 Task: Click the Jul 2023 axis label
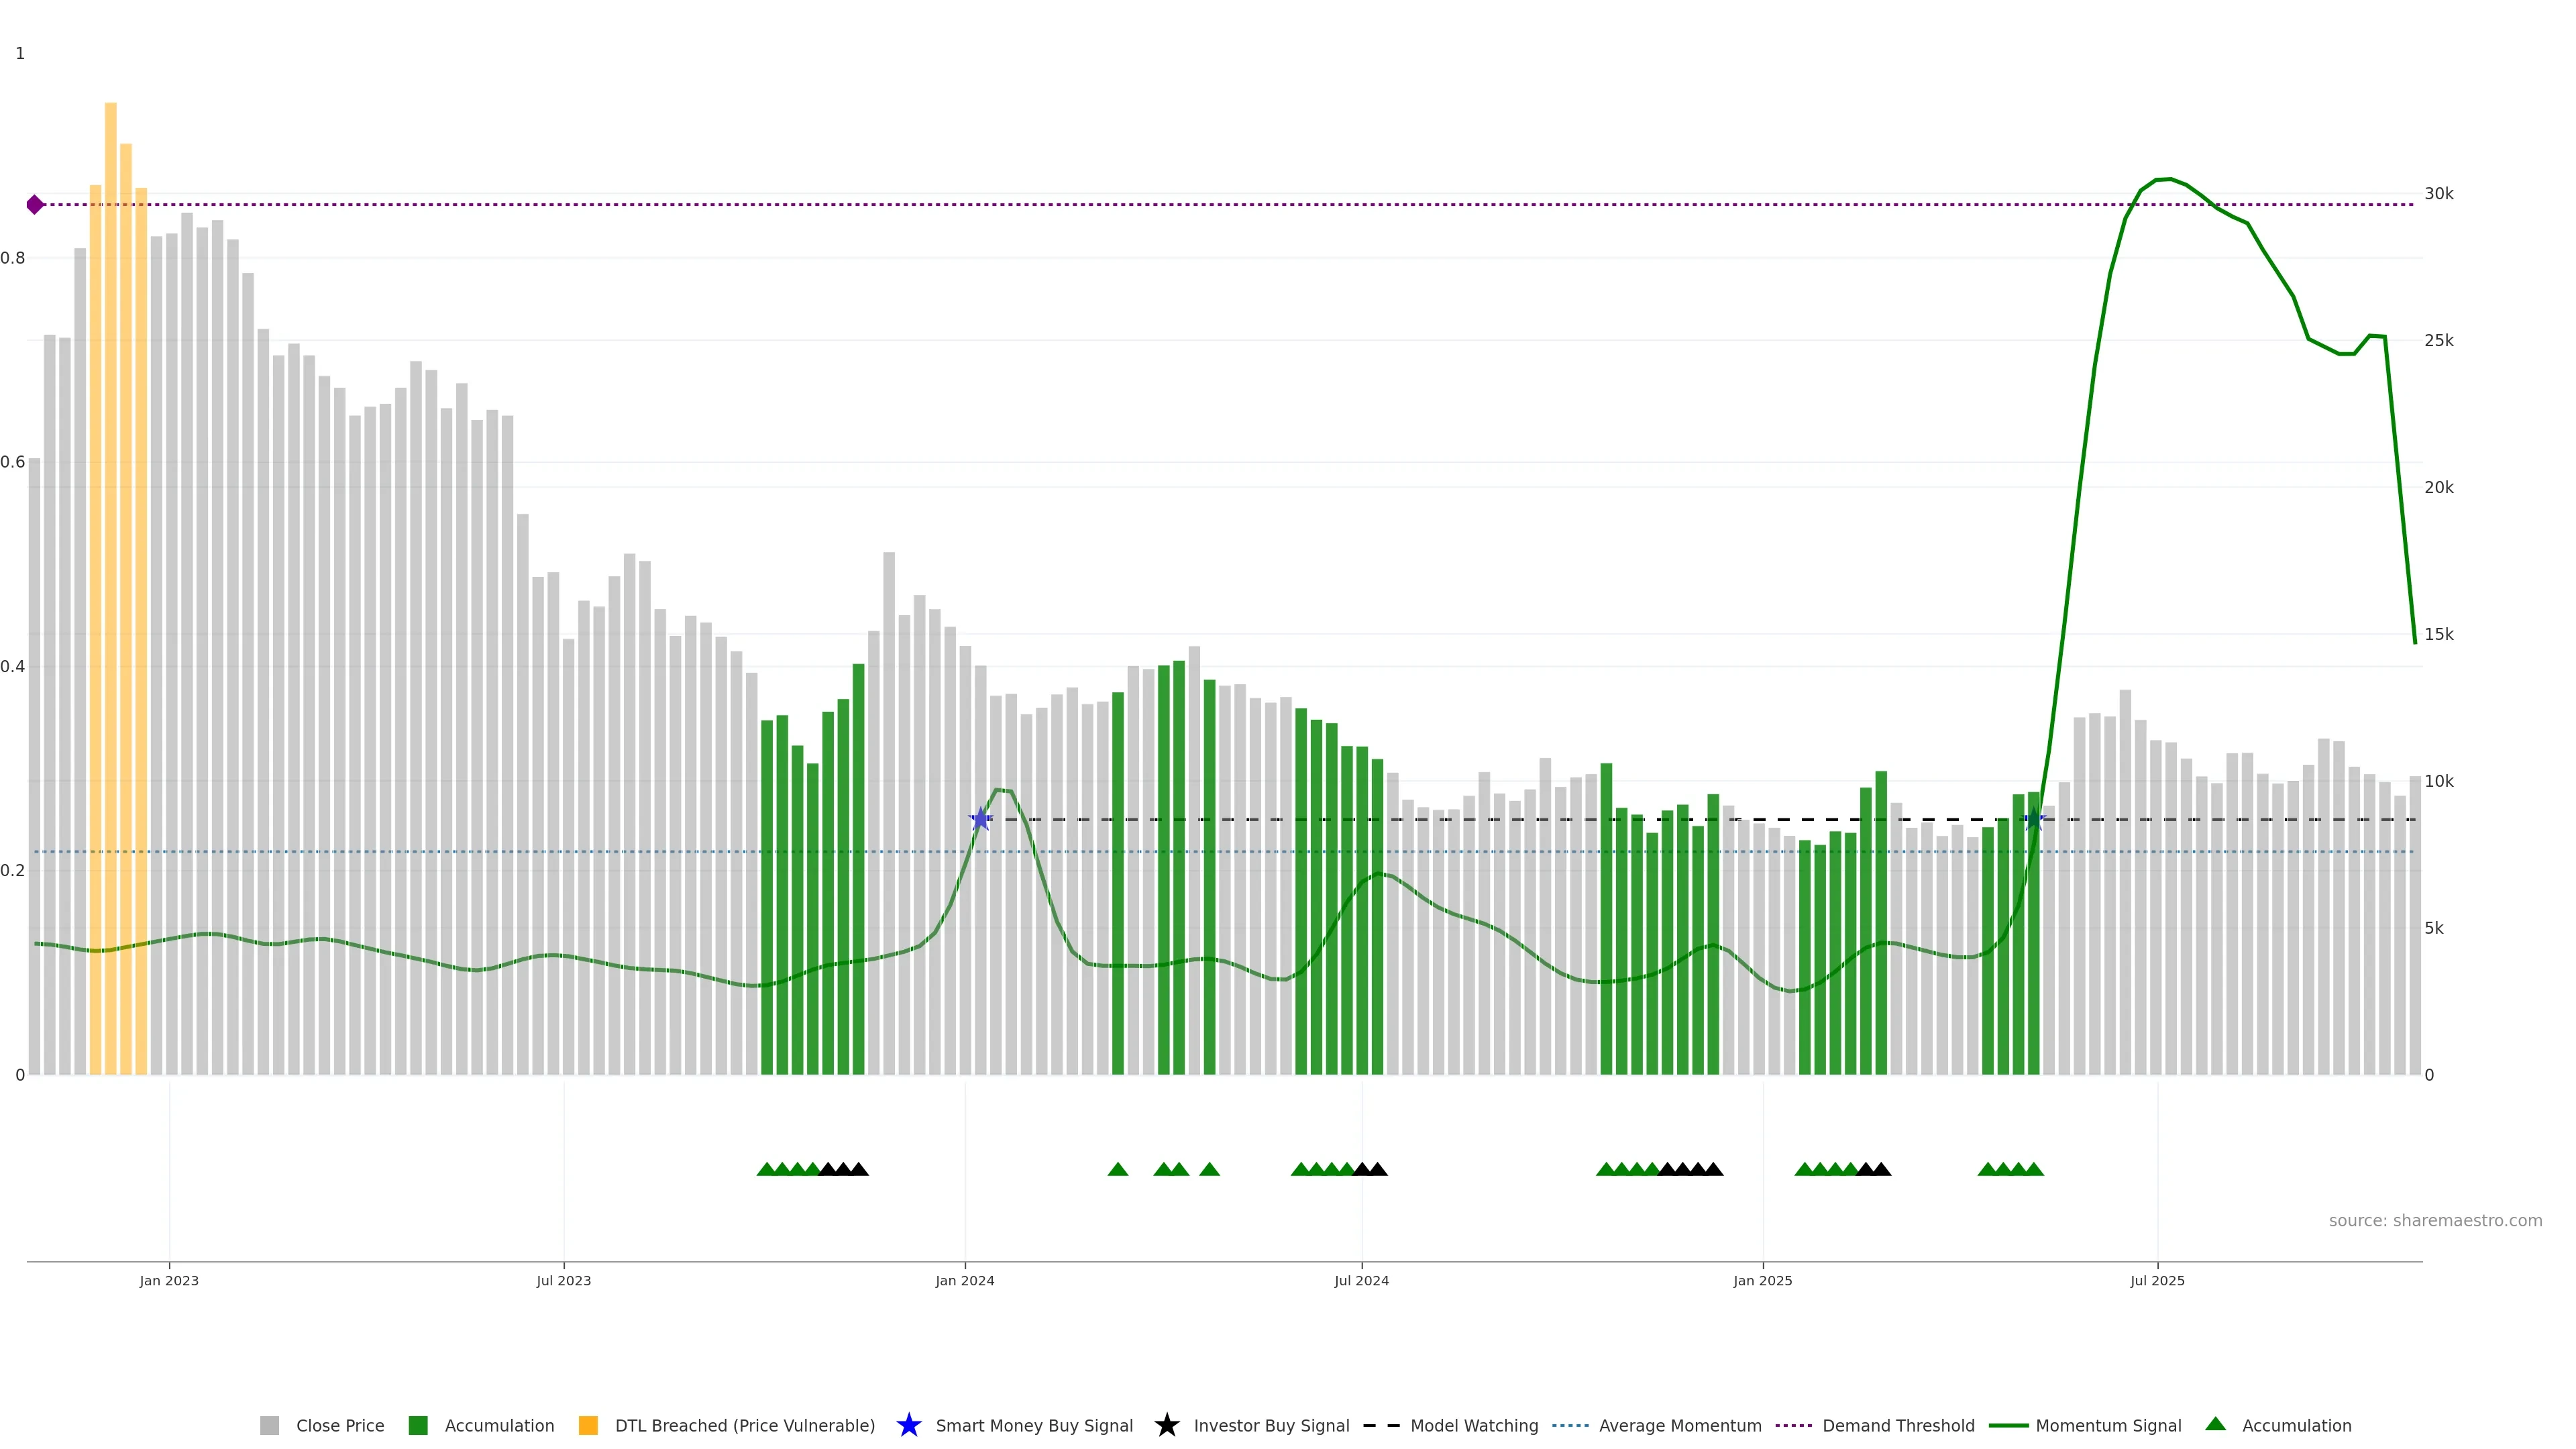pos(563,1280)
